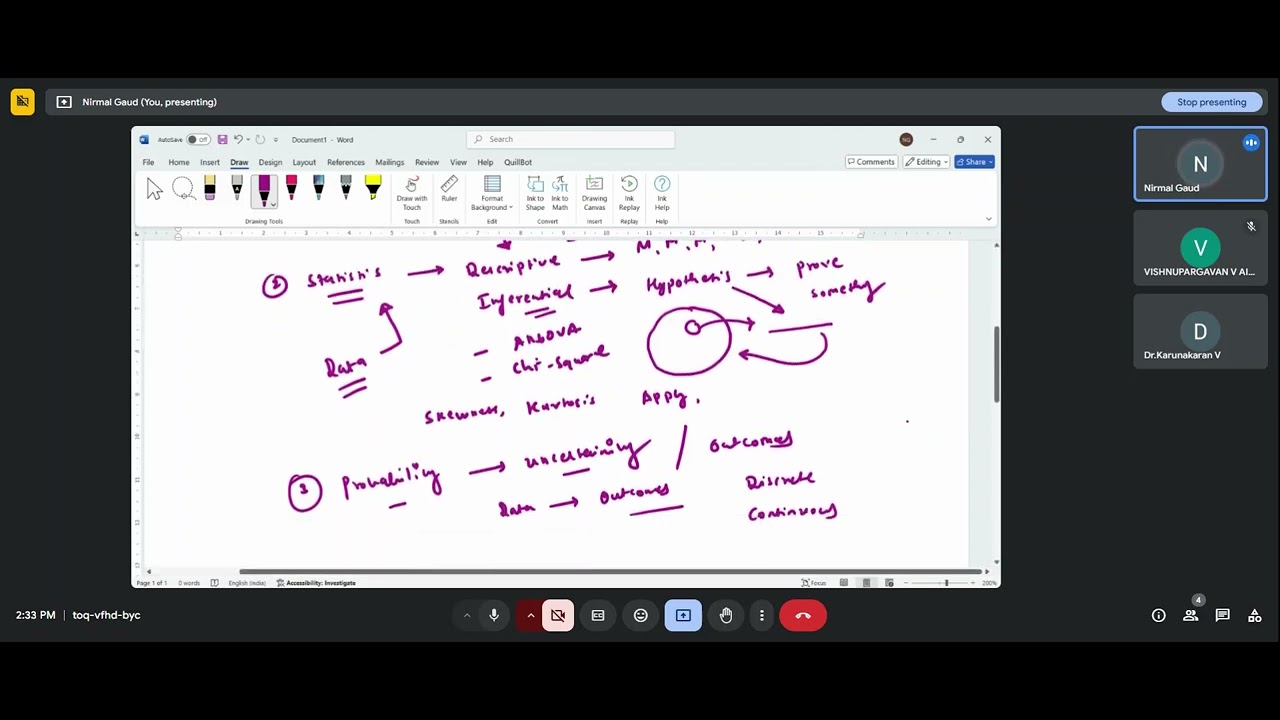The height and width of the screenshot is (720, 1280).
Task: Click the Word Search box
Action: point(570,139)
